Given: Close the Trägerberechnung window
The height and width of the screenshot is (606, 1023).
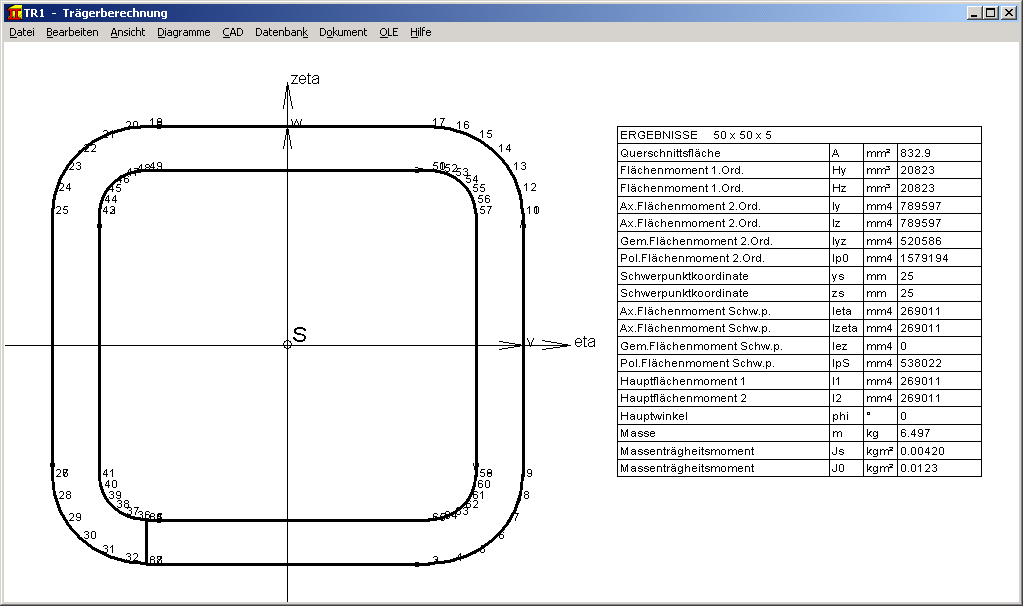Looking at the screenshot, I should [1008, 13].
